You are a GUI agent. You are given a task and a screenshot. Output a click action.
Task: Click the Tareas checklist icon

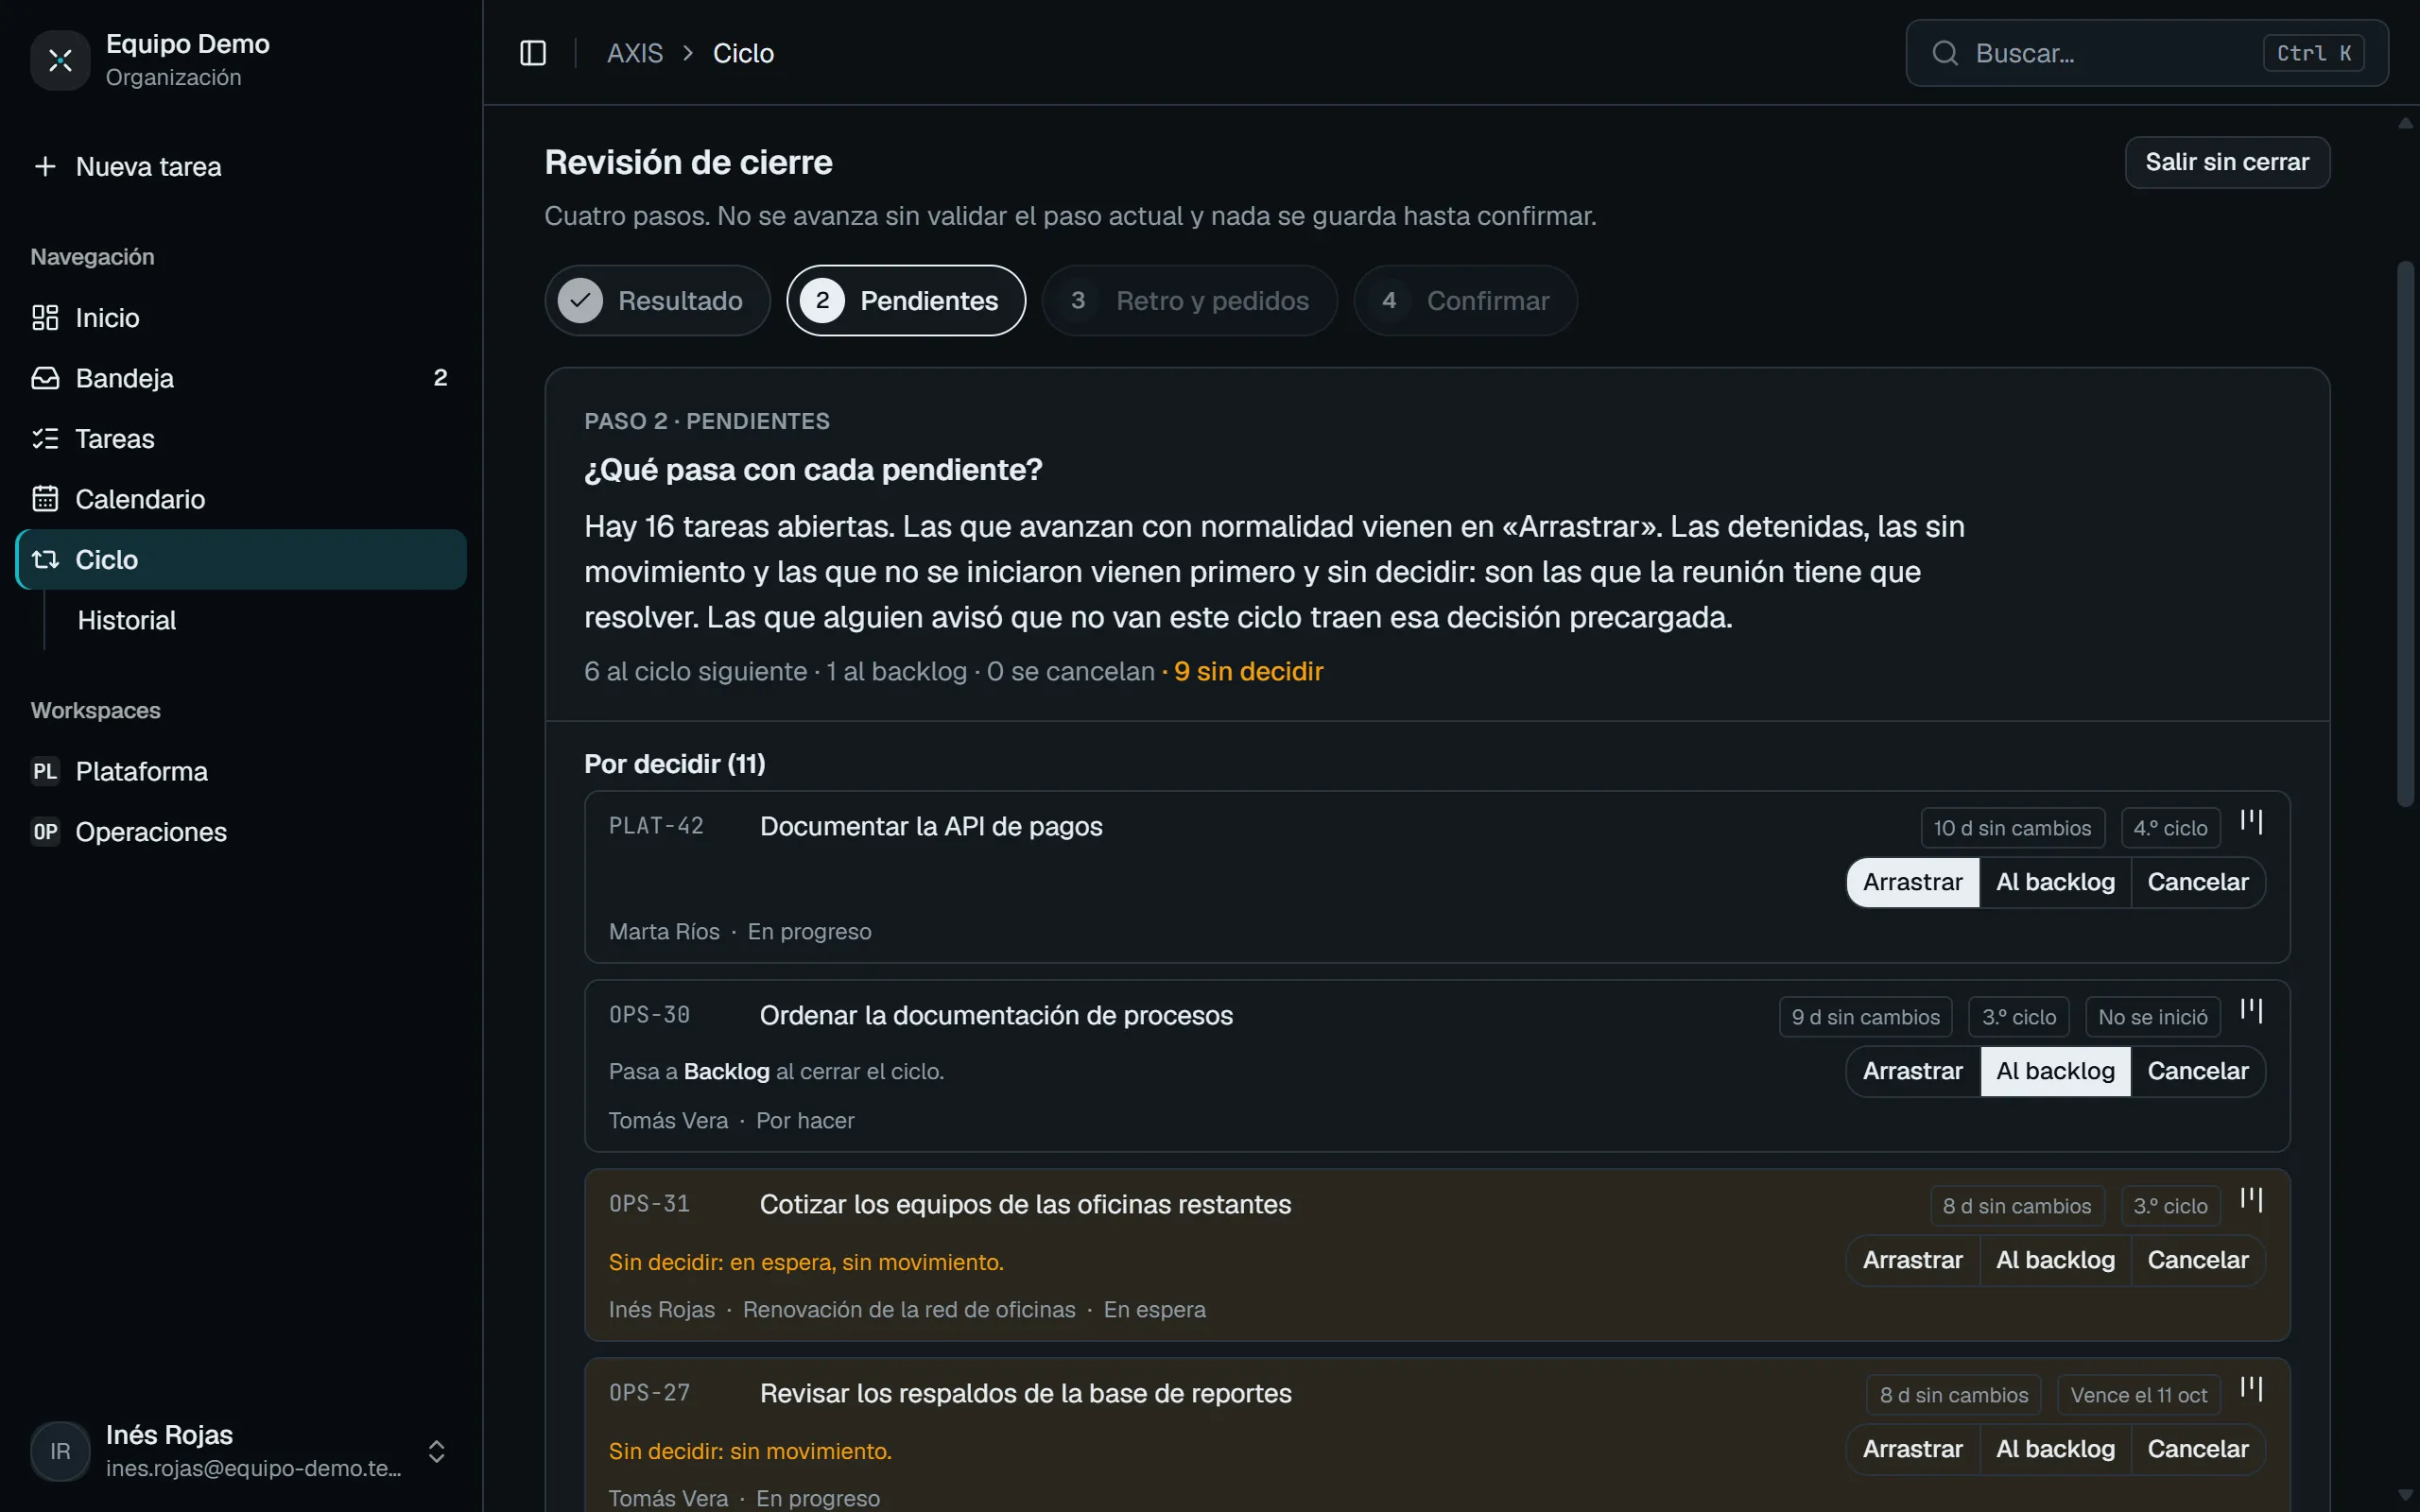click(x=45, y=439)
